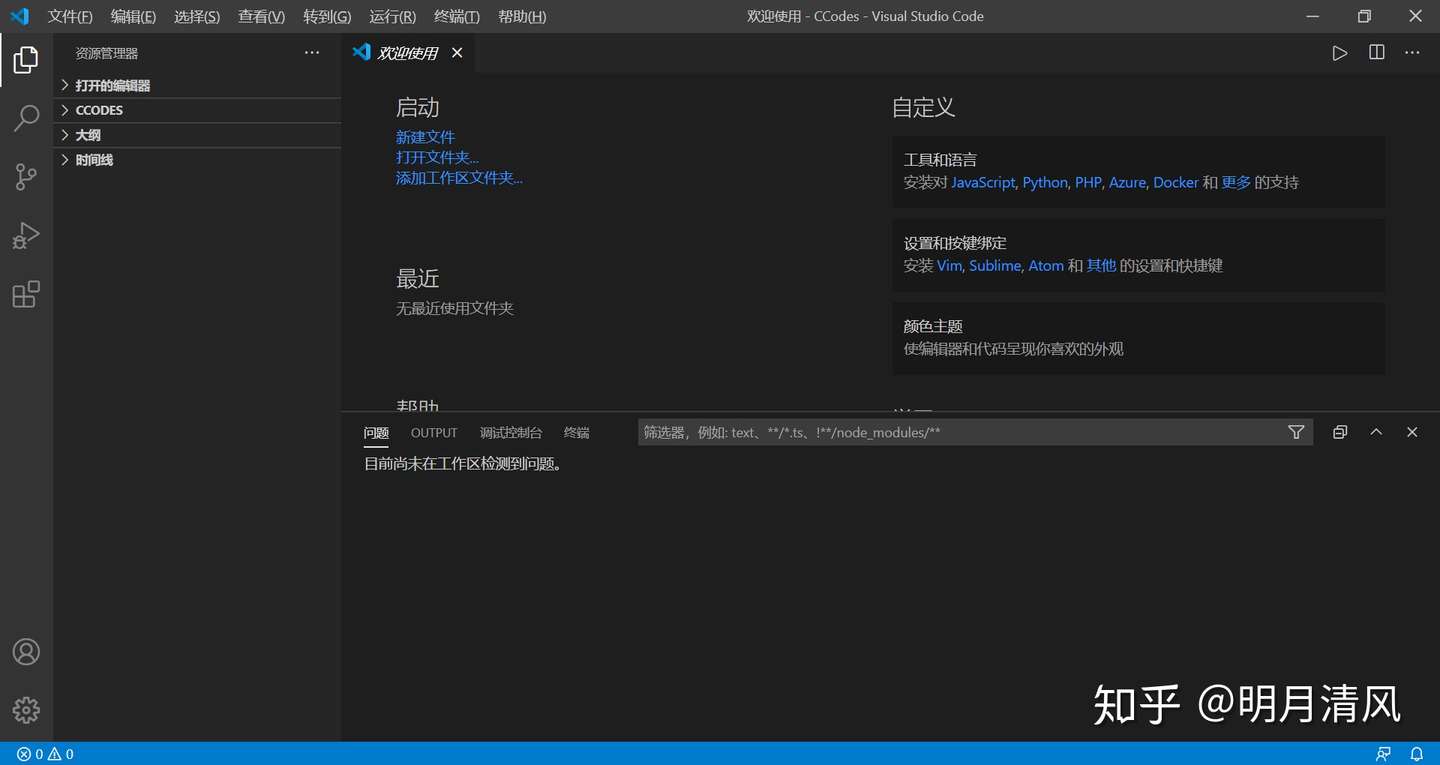
Task: Open the notifications bell
Action: pyautogui.click(x=1417, y=754)
